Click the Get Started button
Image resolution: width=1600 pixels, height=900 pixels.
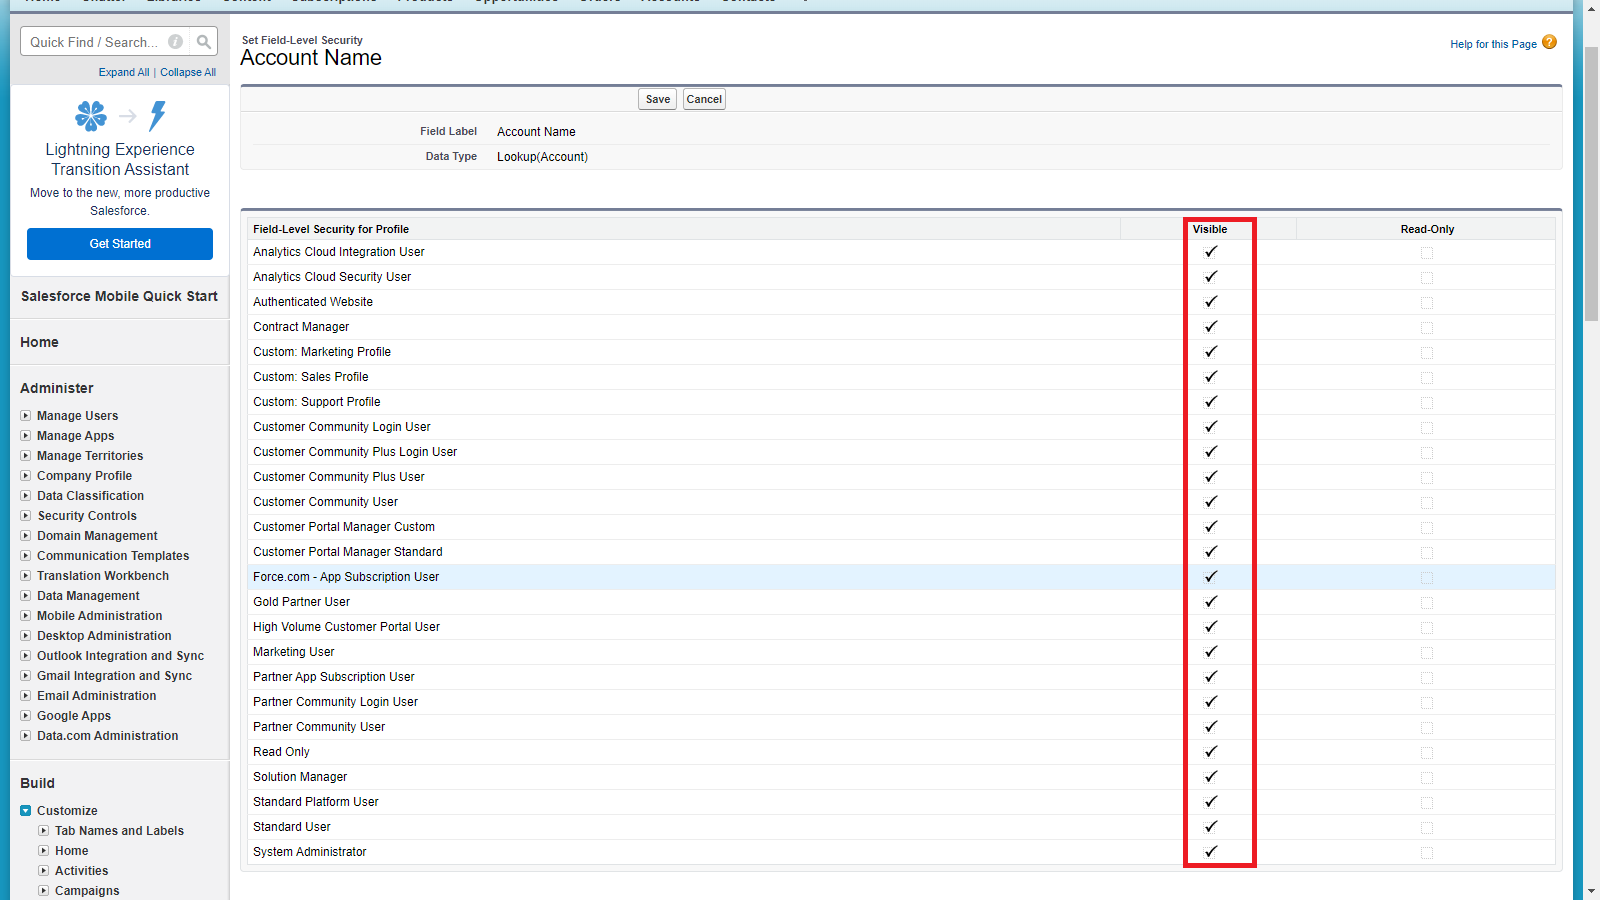click(120, 244)
